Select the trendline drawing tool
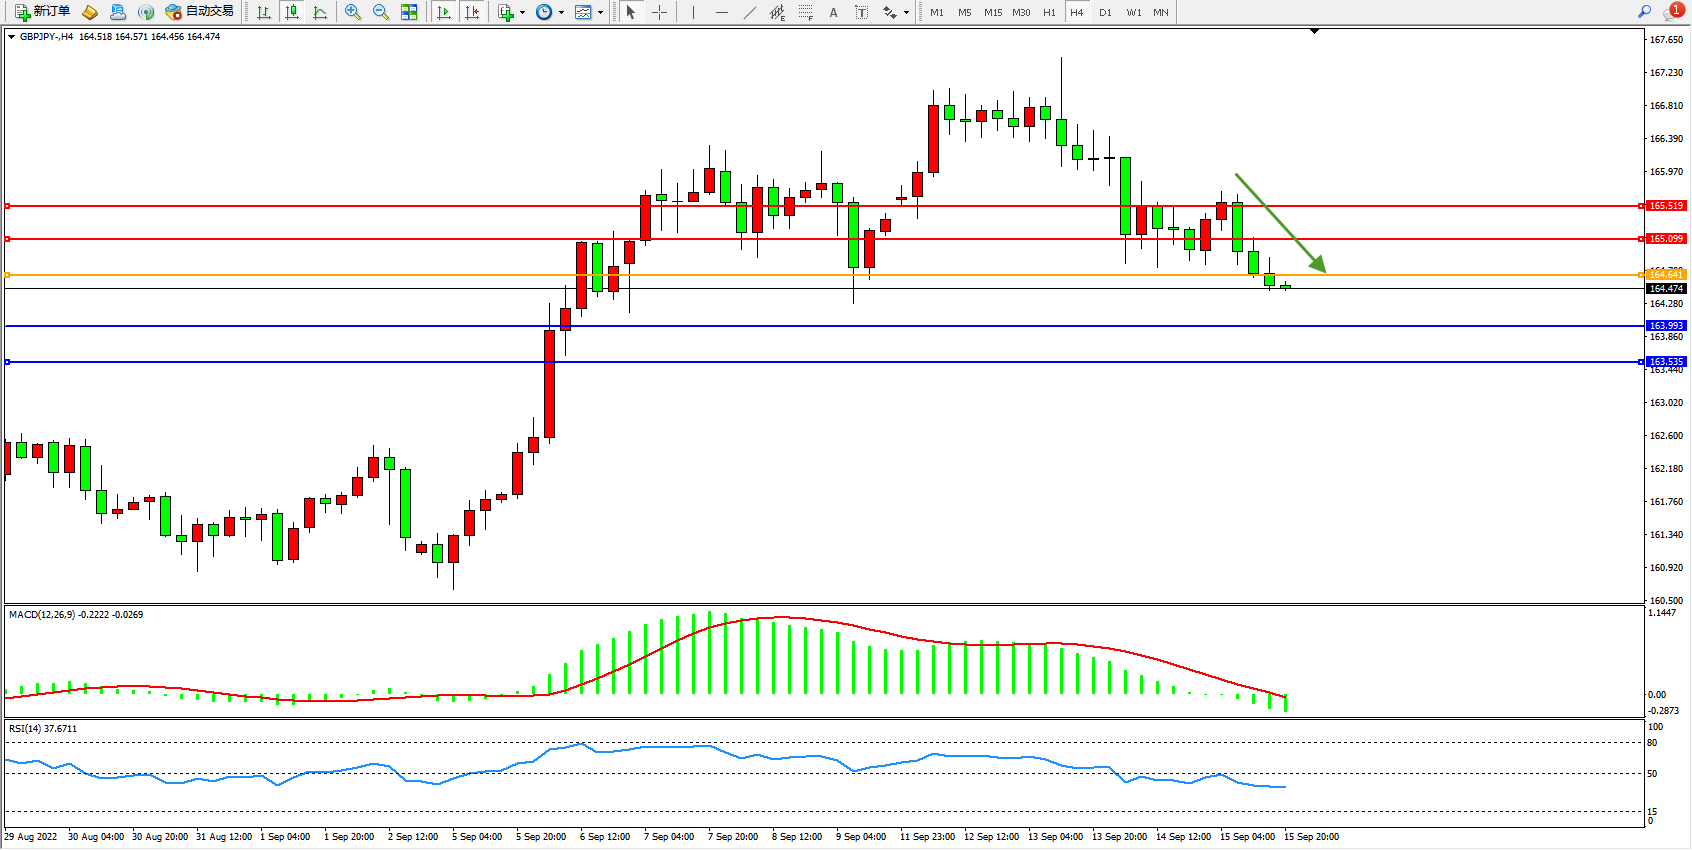This screenshot has width=1692, height=850. pos(749,12)
